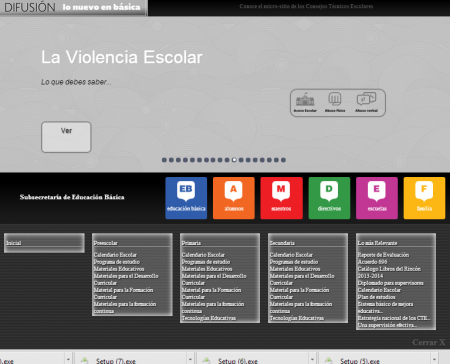Open the green D directivos tile
The height and width of the screenshot is (364, 450).
point(329,198)
